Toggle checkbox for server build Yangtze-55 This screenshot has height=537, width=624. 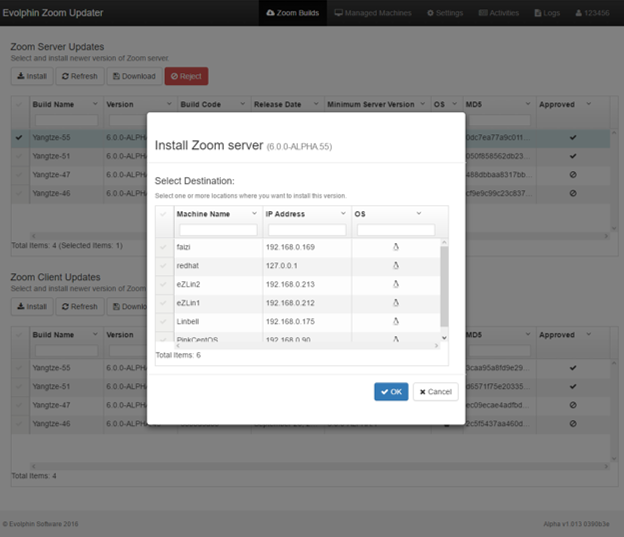19,138
